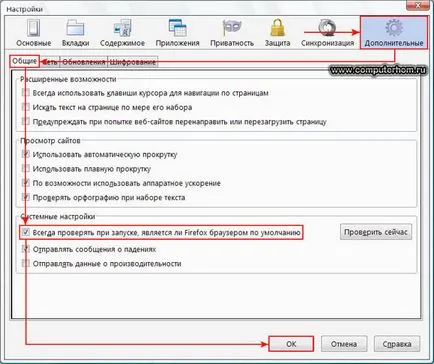The image size is (434, 364).
Task: Open the Приложения settings panel
Action: click(177, 33)
